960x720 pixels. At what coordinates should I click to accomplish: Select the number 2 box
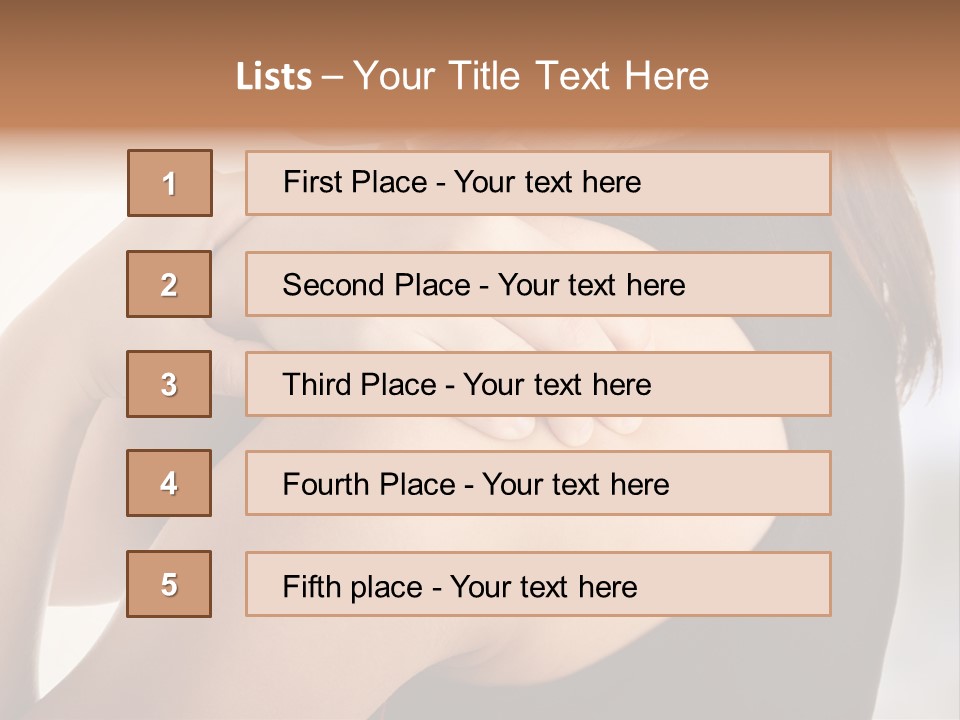coord(169,284)
